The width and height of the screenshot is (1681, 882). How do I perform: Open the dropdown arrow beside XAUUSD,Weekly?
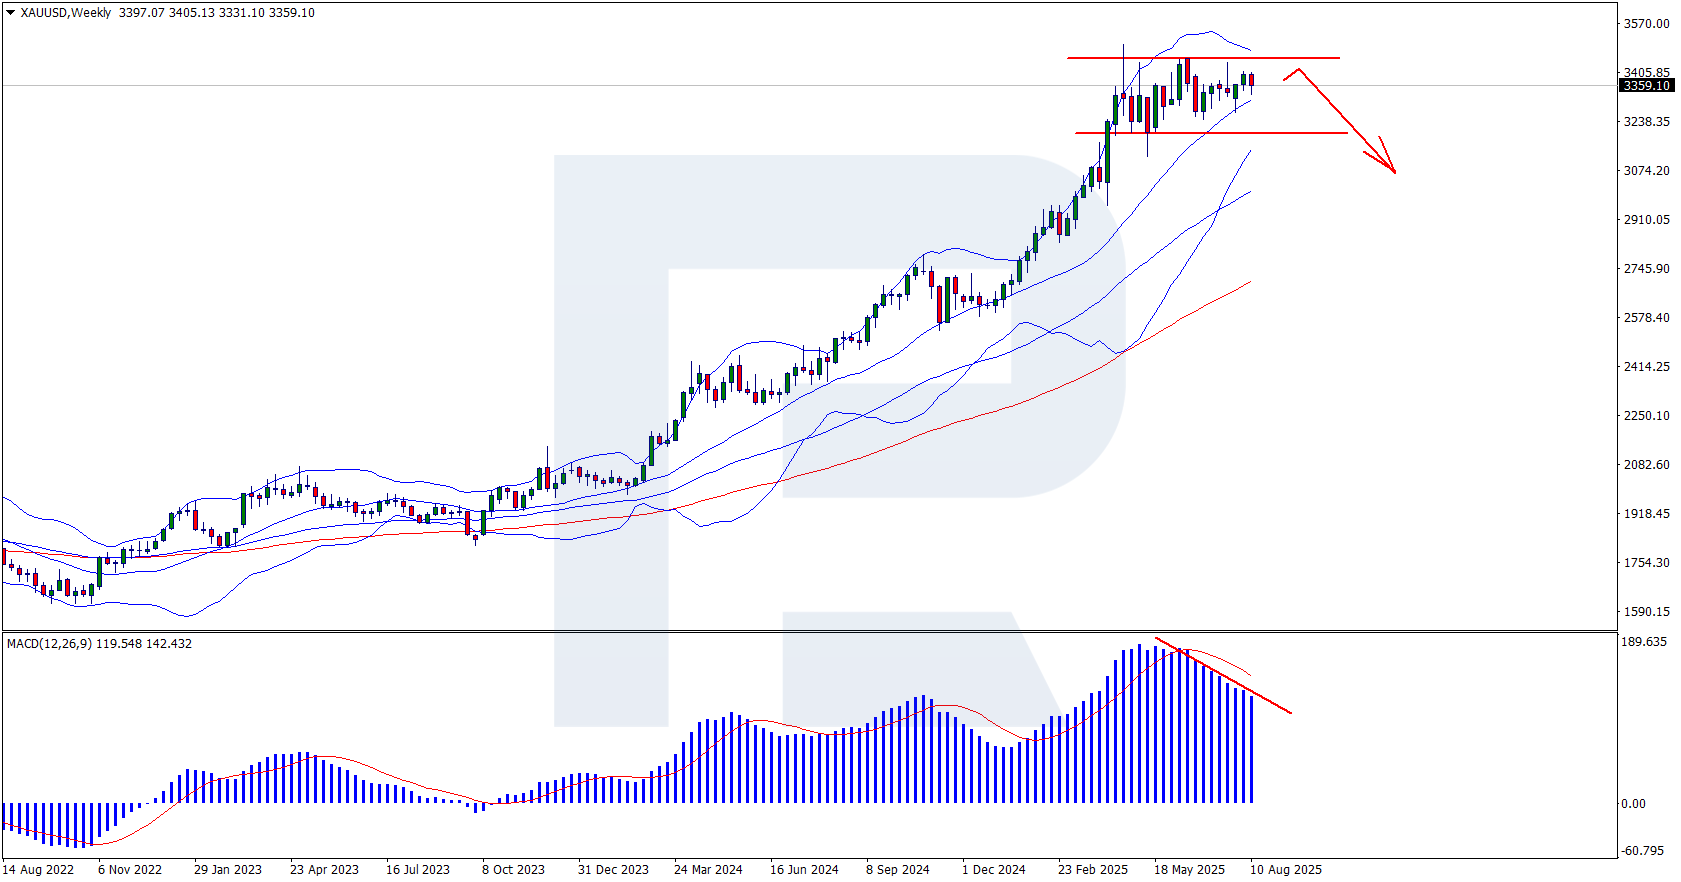pos(11,13)
